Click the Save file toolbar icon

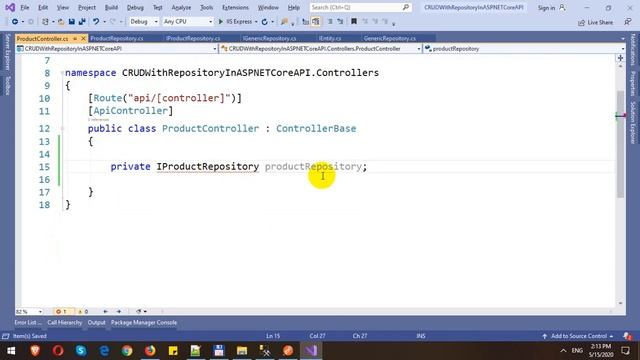click(x=71, y=22)
